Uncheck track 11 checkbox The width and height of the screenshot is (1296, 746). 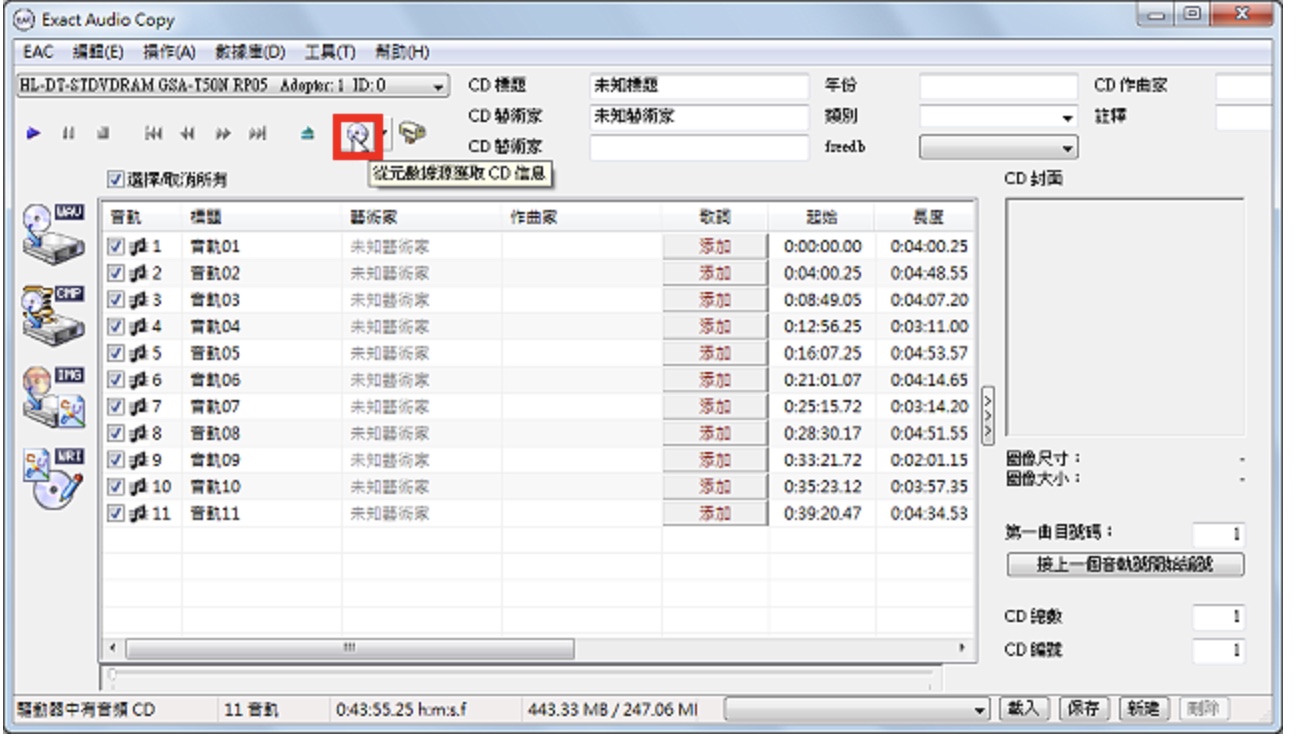click(116, 514)
